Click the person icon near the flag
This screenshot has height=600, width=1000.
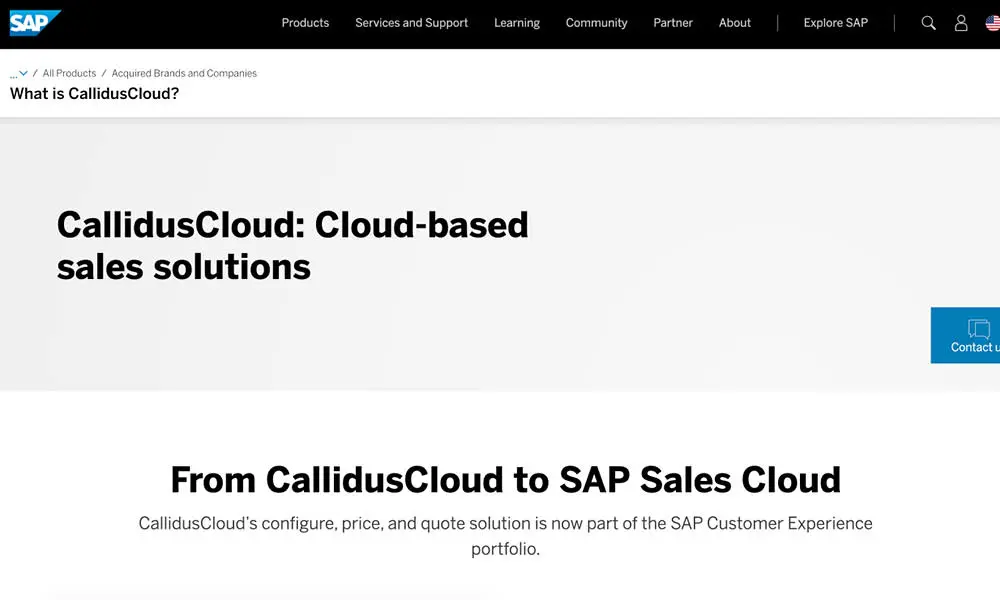click(x=961, y=21)
